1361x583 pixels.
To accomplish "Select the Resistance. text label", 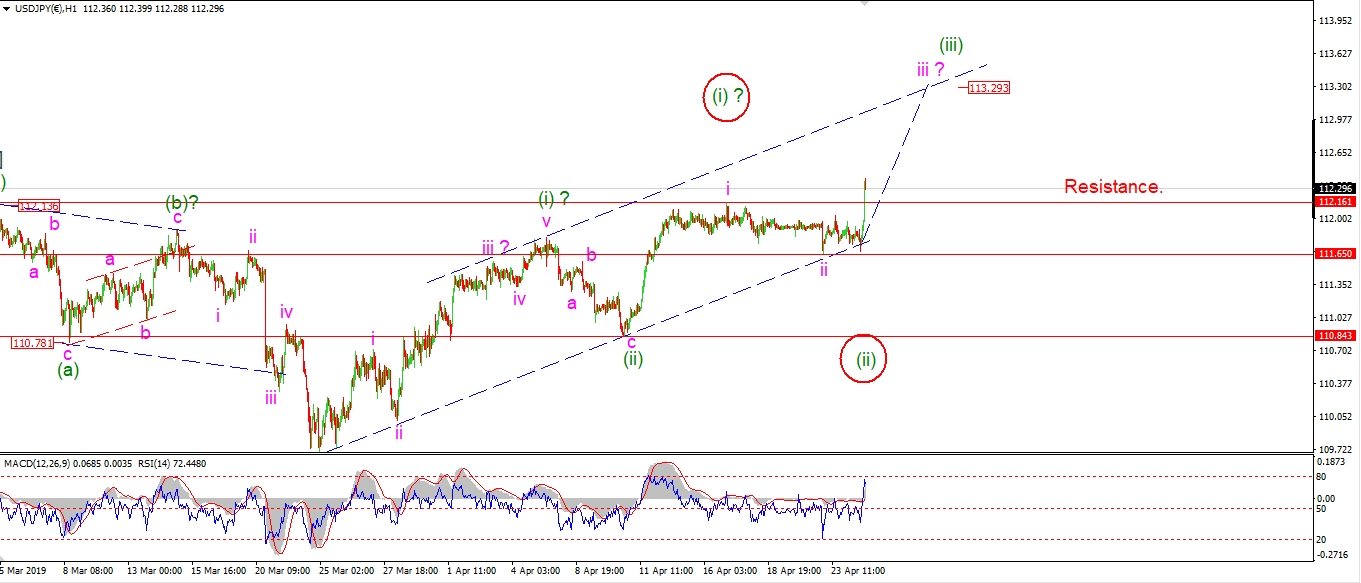I will 1112,186.
